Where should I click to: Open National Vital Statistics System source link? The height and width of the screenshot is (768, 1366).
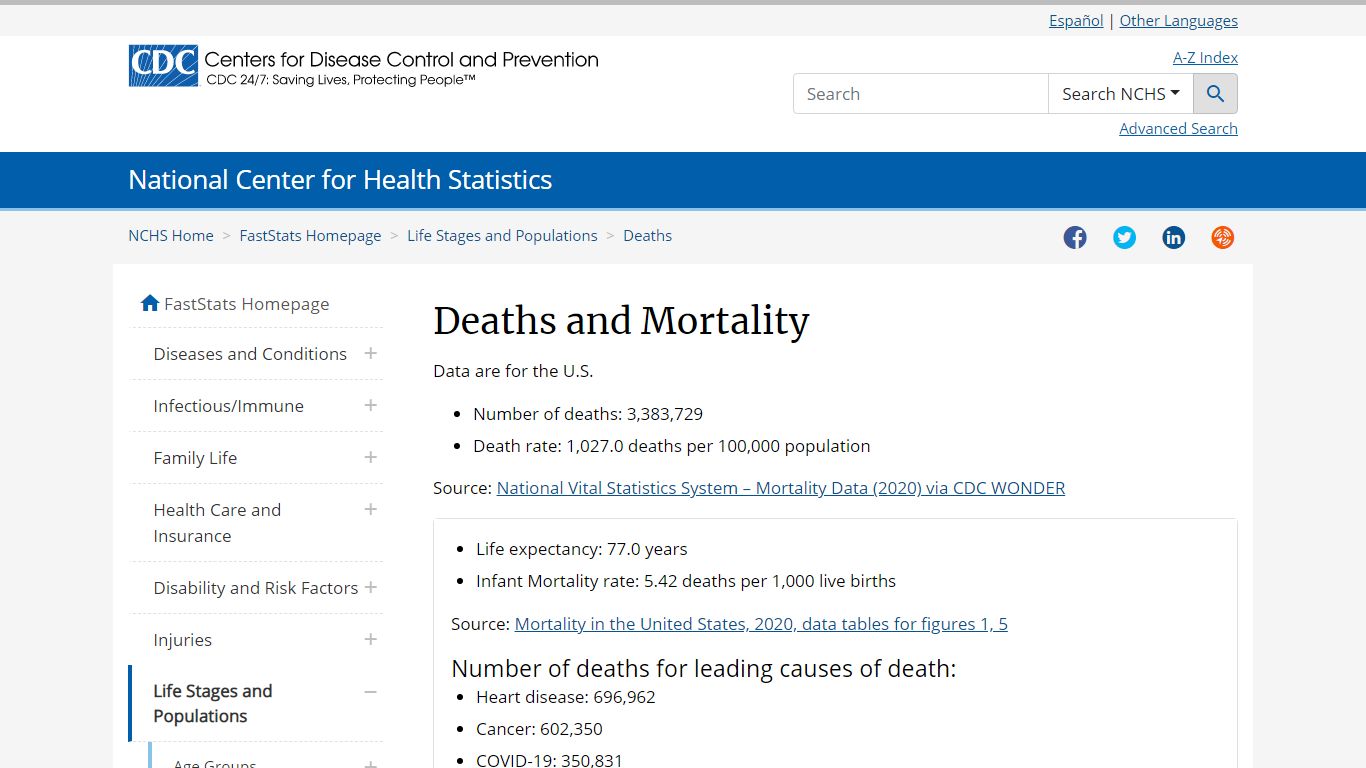[x=781, y=488]
